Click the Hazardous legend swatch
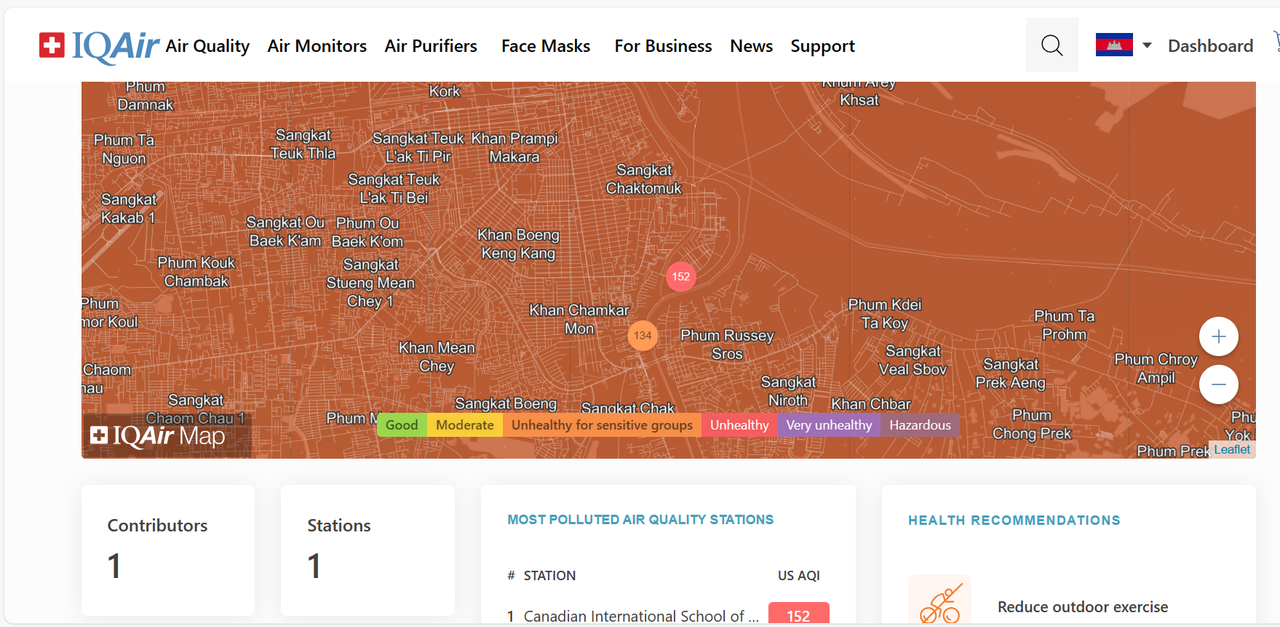Screen dimensions: 1280x627 pos(920,425)
